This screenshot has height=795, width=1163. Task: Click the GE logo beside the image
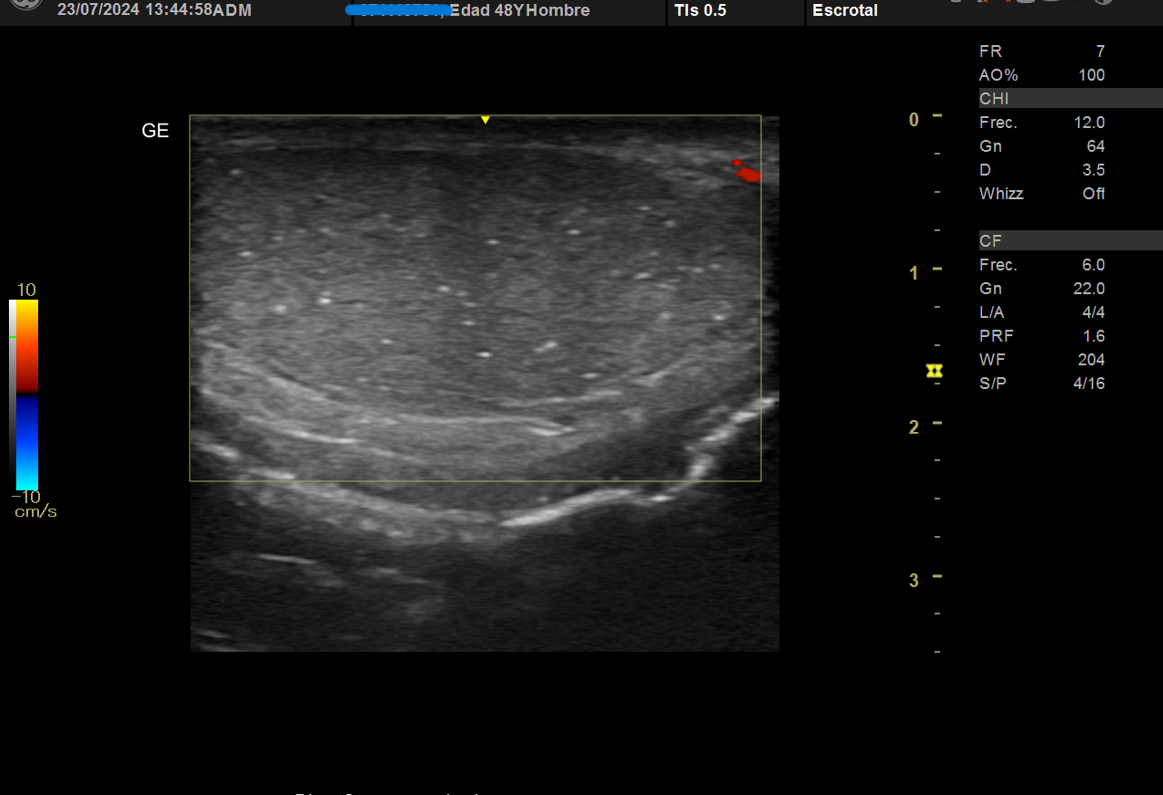(x=155, y=131)
